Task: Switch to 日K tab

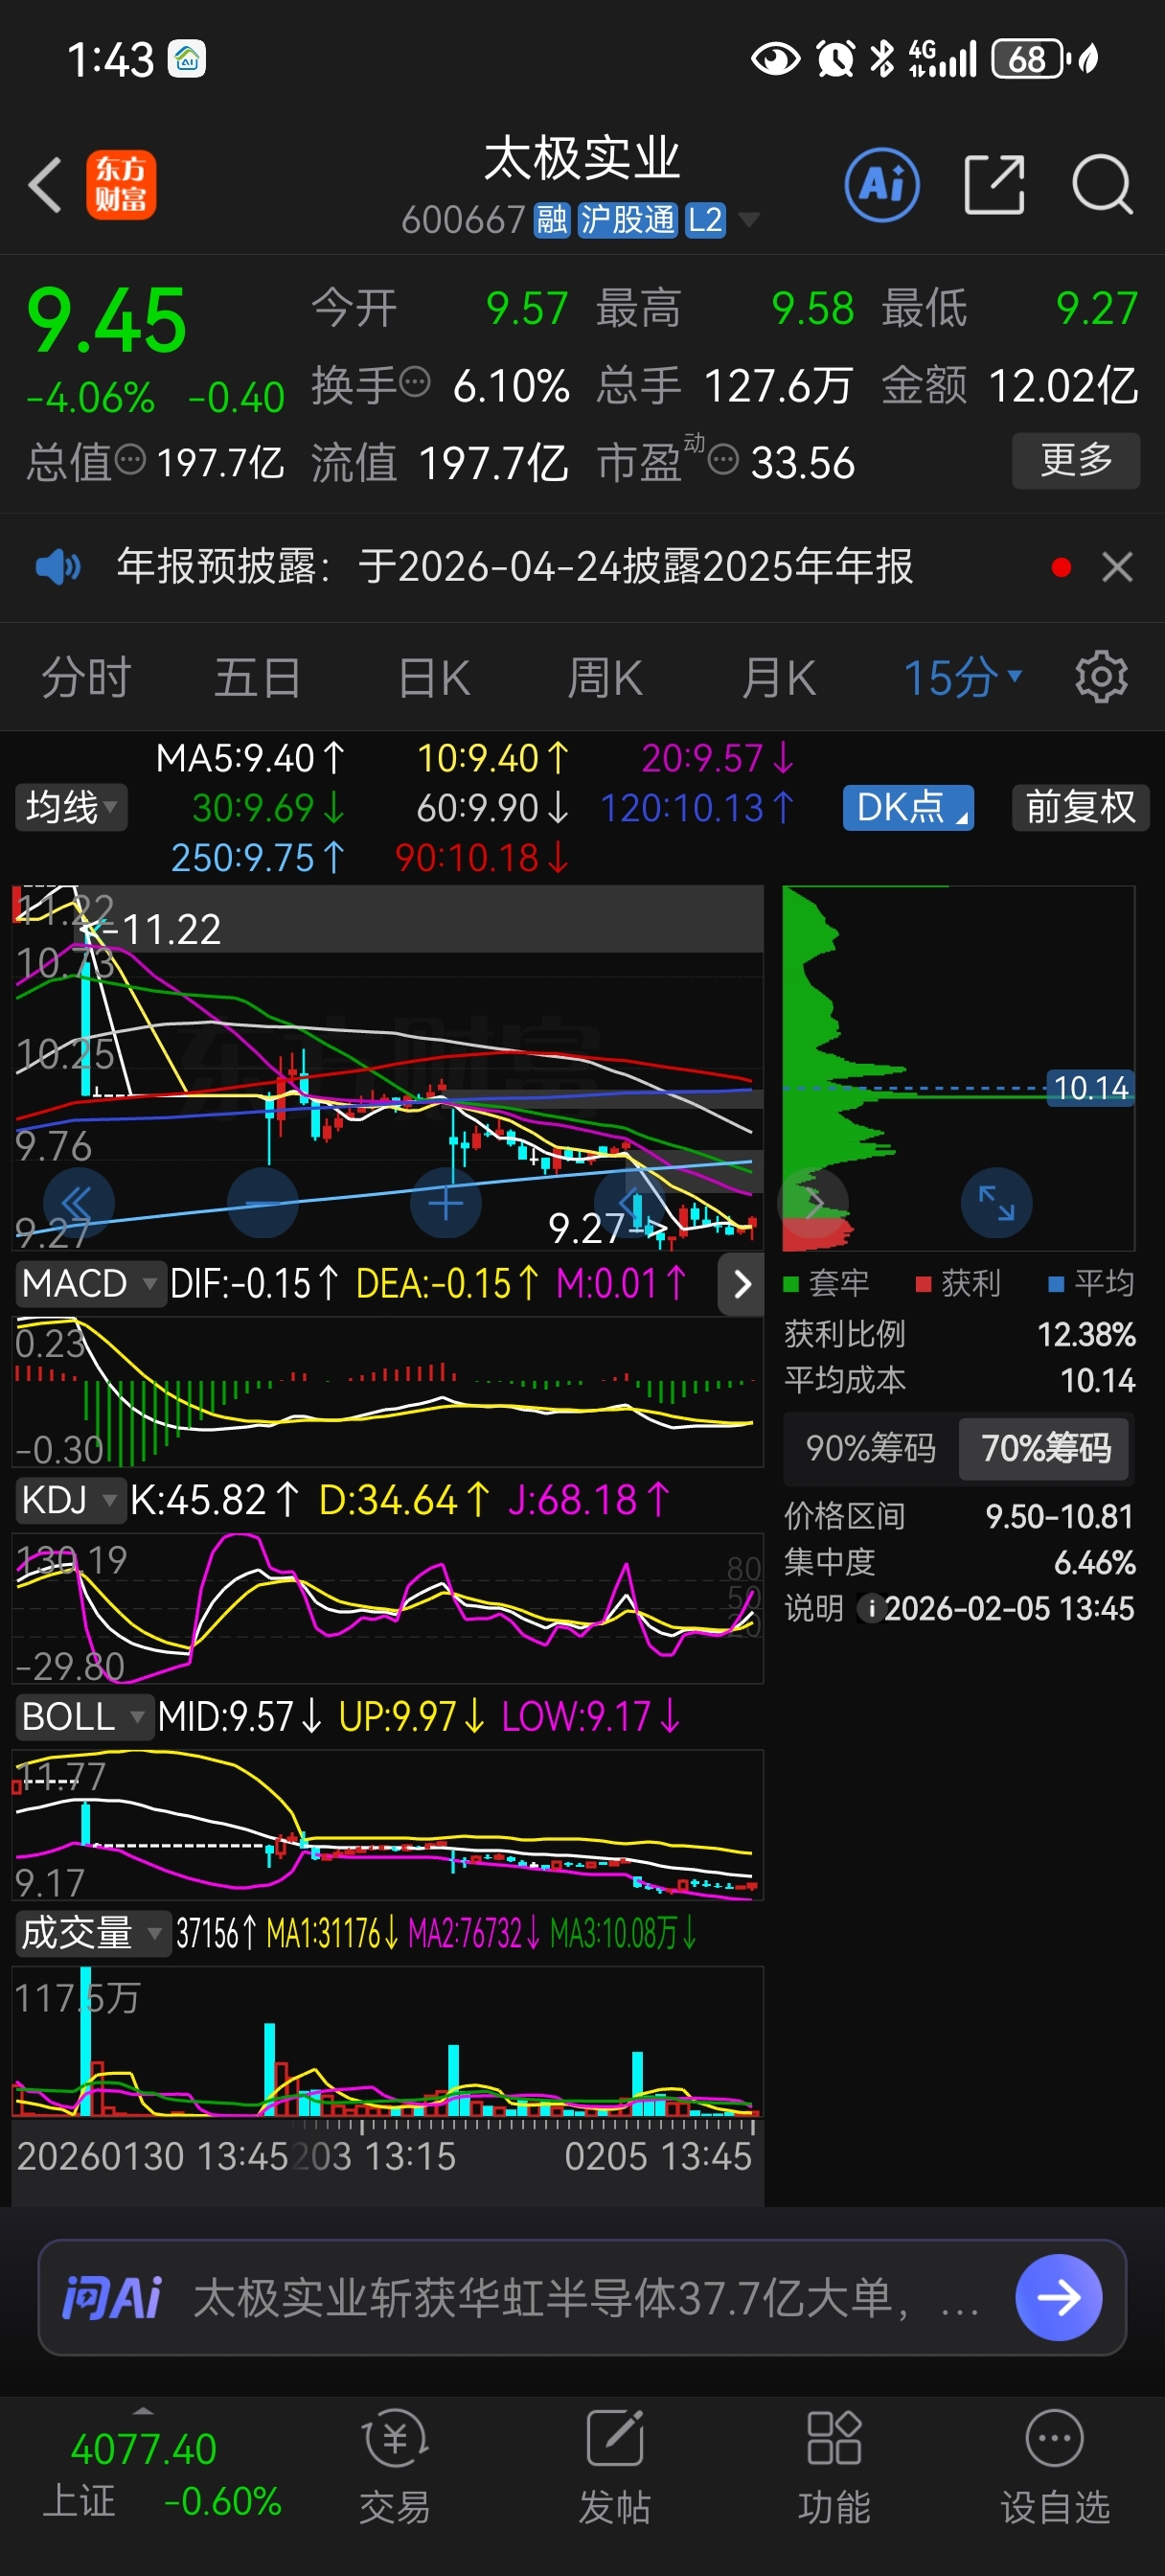Action: pos(434,677)
